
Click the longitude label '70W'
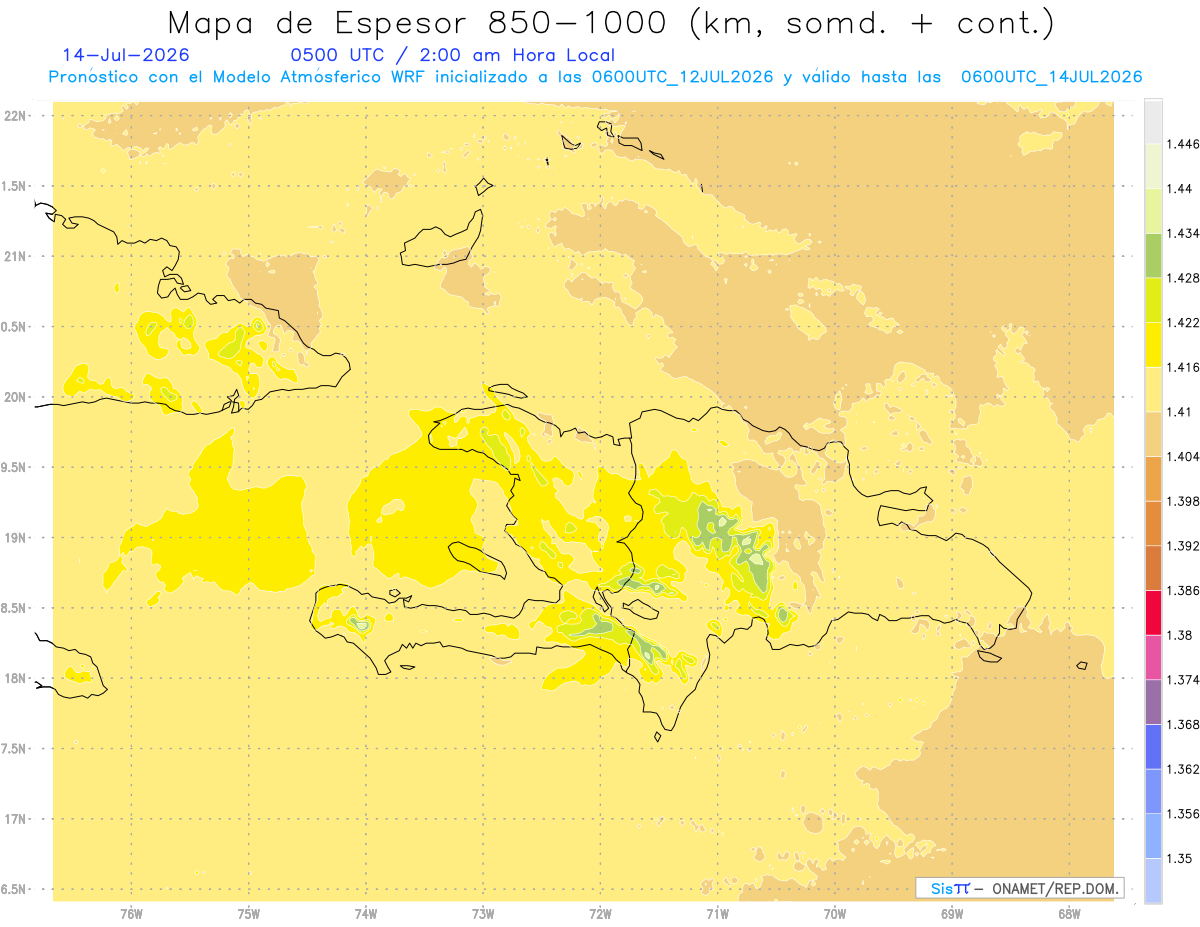click(x=835, y=914)
